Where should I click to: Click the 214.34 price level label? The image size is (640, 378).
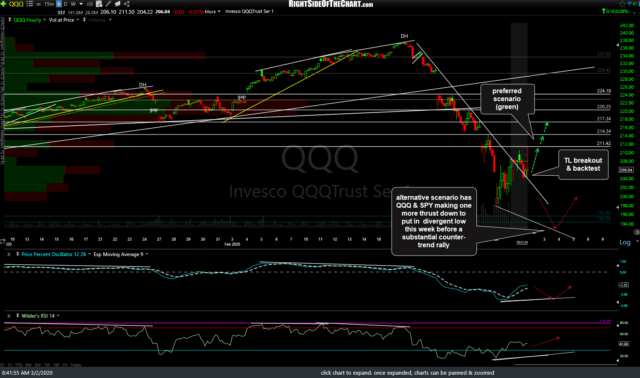click(x=604, y=131)
